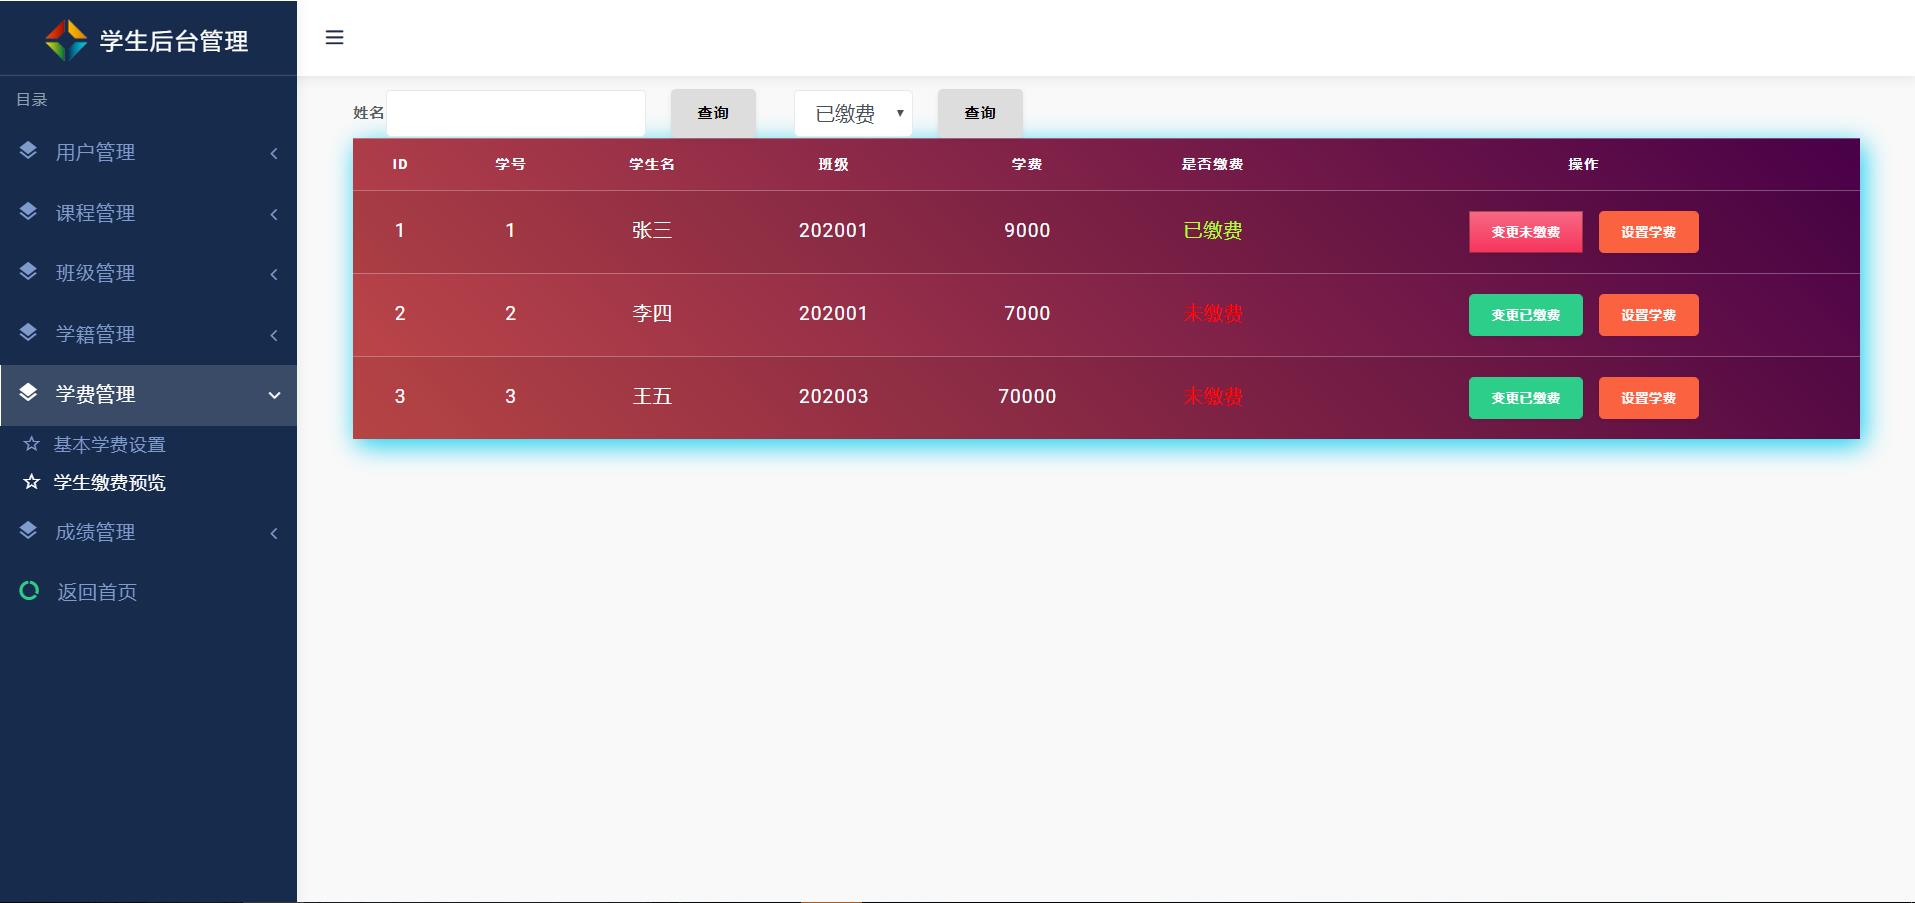Click the 学生名 column header
Screen dimensions: 1915x903
tap(652, 164)
